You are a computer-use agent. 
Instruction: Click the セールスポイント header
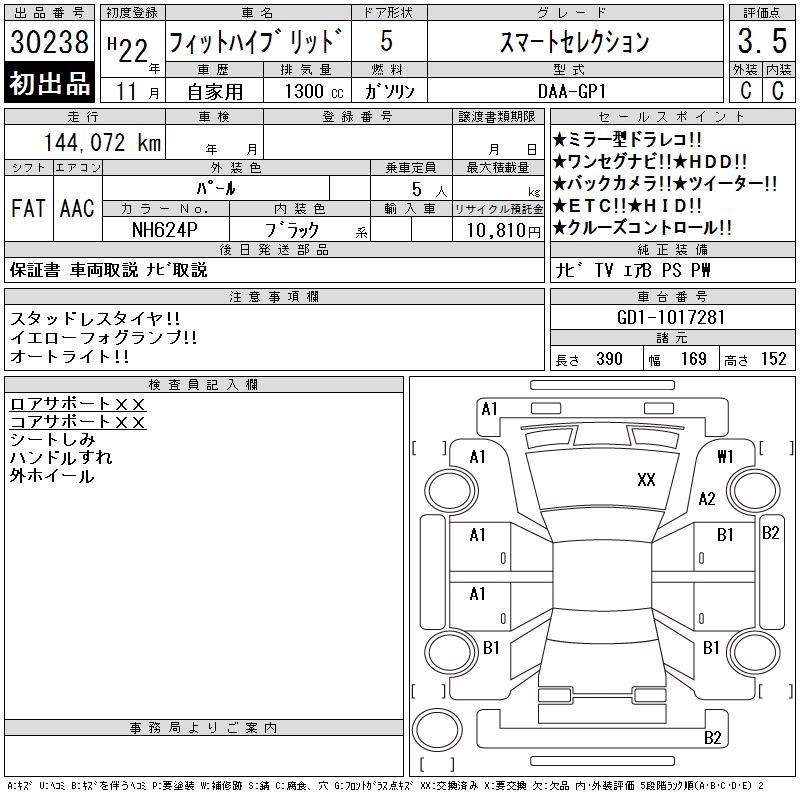672,117
